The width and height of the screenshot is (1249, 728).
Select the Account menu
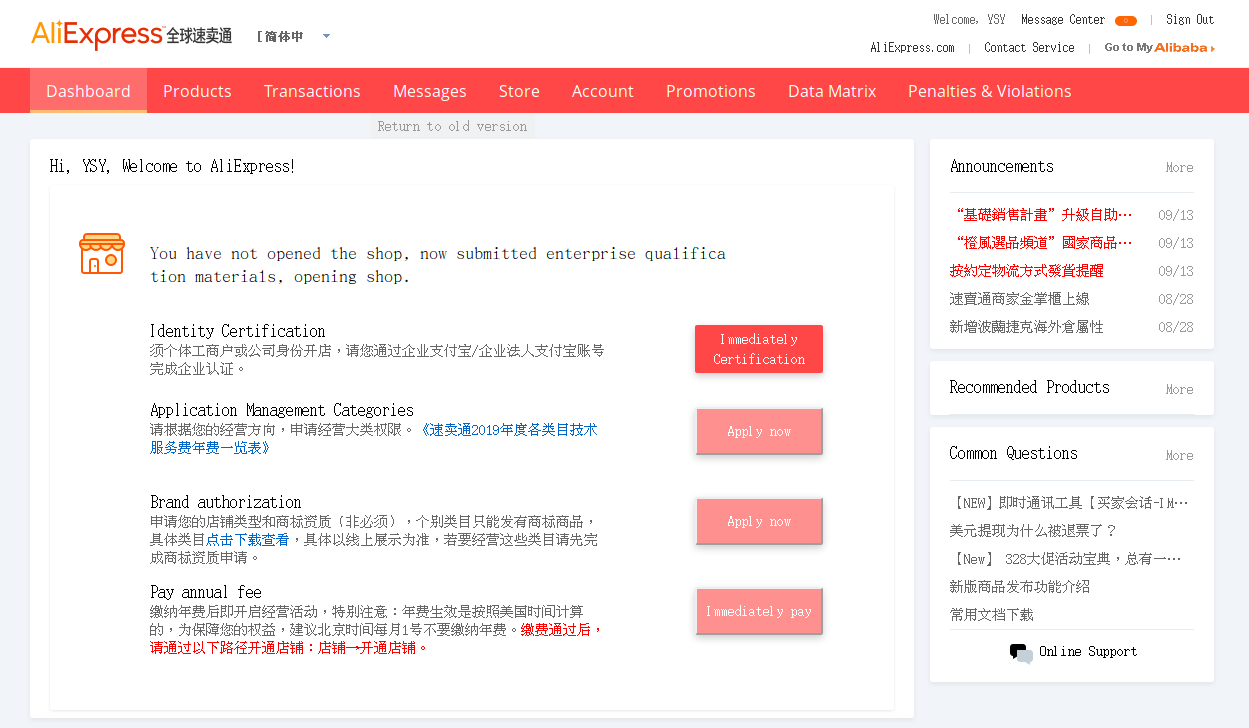602,91
